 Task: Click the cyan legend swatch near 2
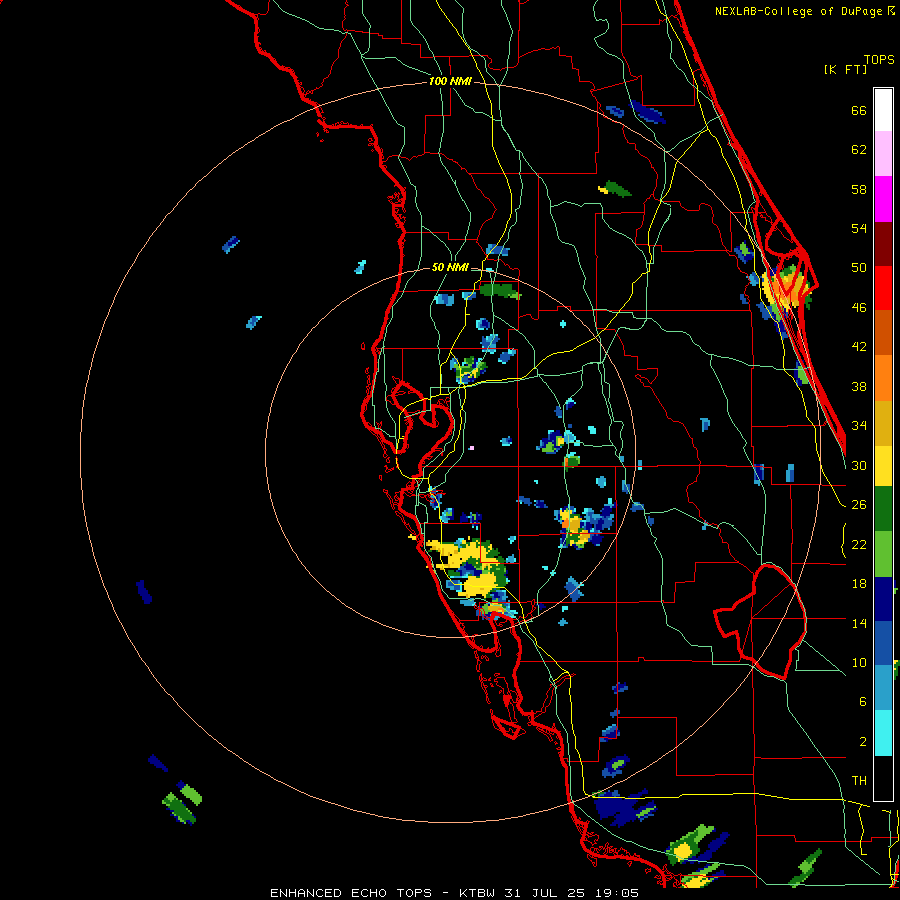pyautogui.click(x=883, y=733)
